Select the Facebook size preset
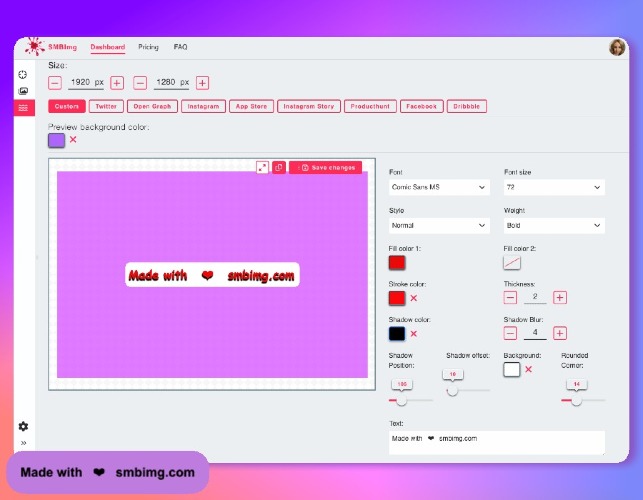 (x=422, y=106)
